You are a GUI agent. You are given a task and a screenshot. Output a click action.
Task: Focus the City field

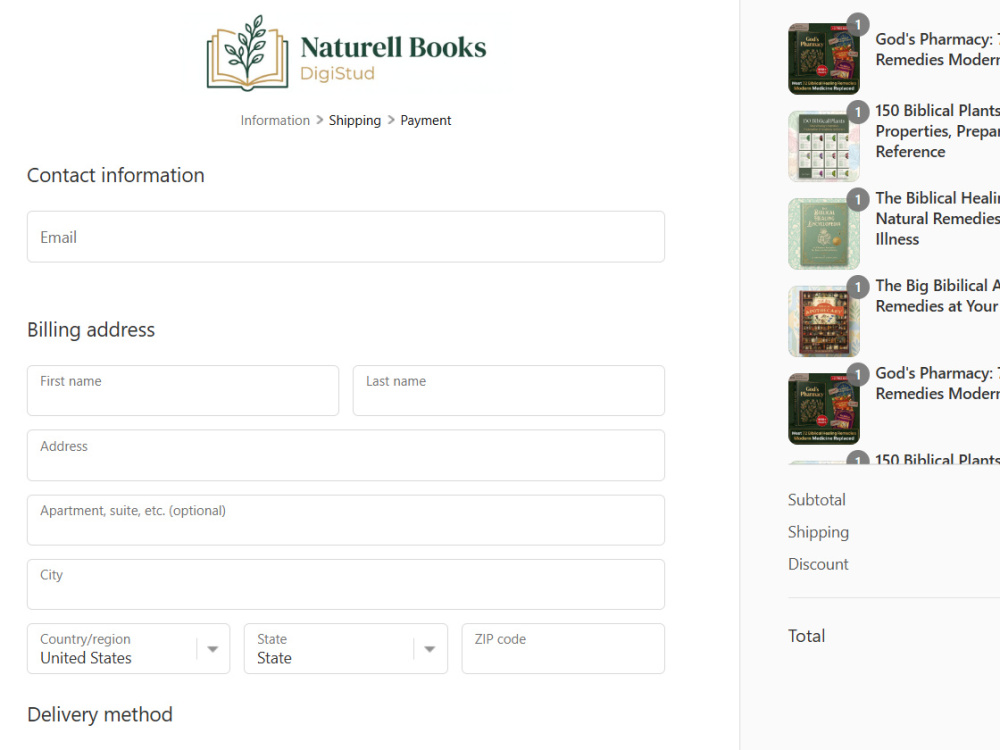(x=346, y=584)
